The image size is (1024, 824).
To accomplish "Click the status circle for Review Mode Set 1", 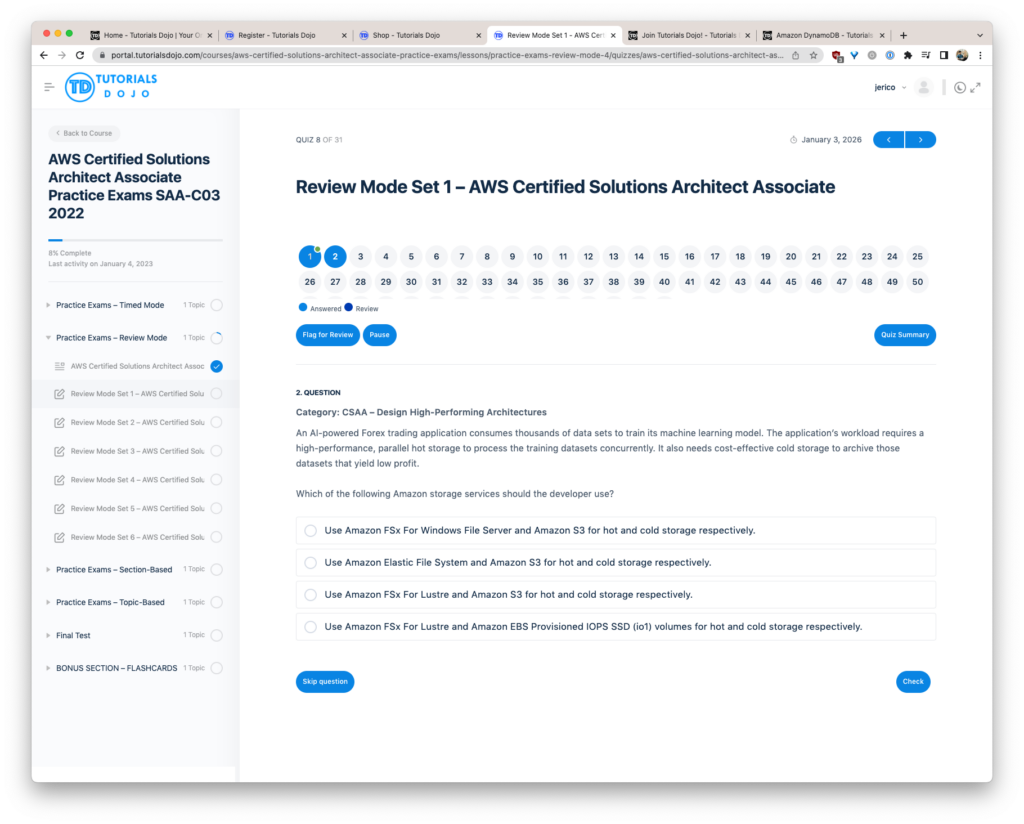I will (x=217, y=394).
